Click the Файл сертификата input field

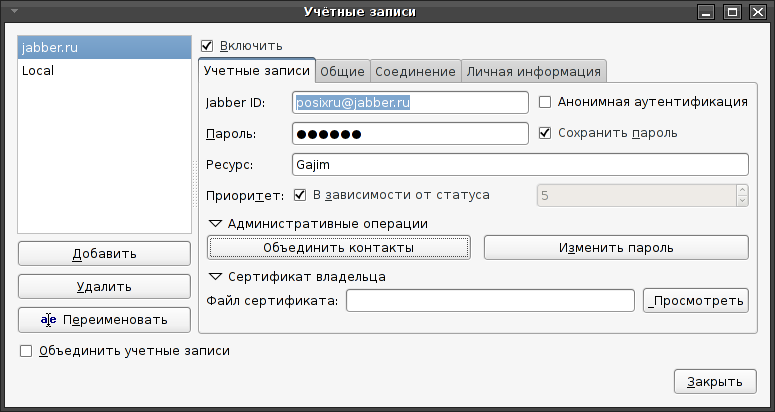click(490, 301)
